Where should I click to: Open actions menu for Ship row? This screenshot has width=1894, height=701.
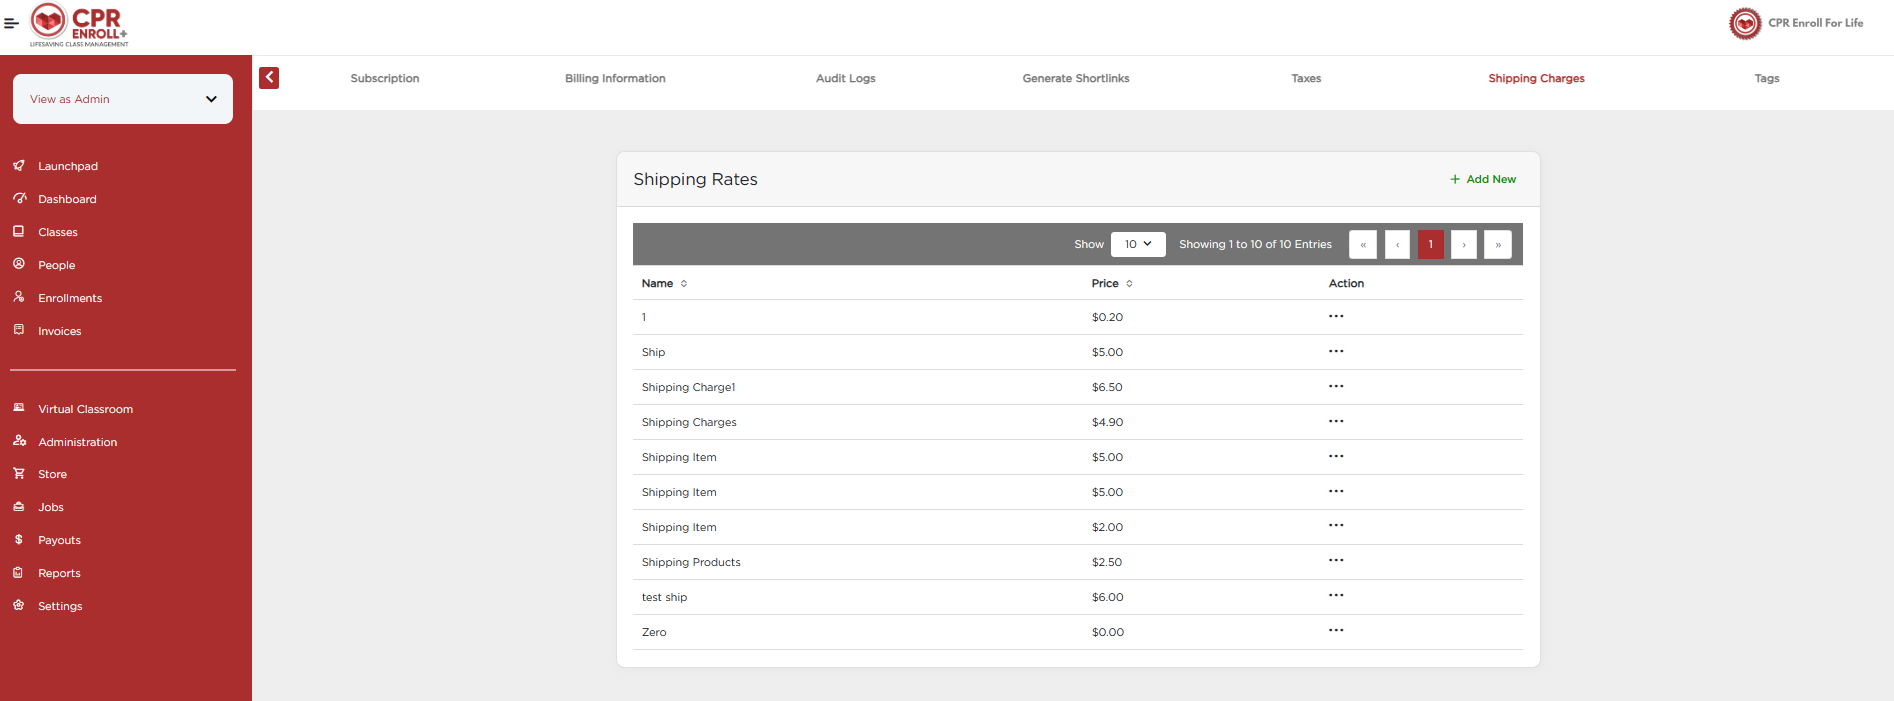click(1336, 351)
